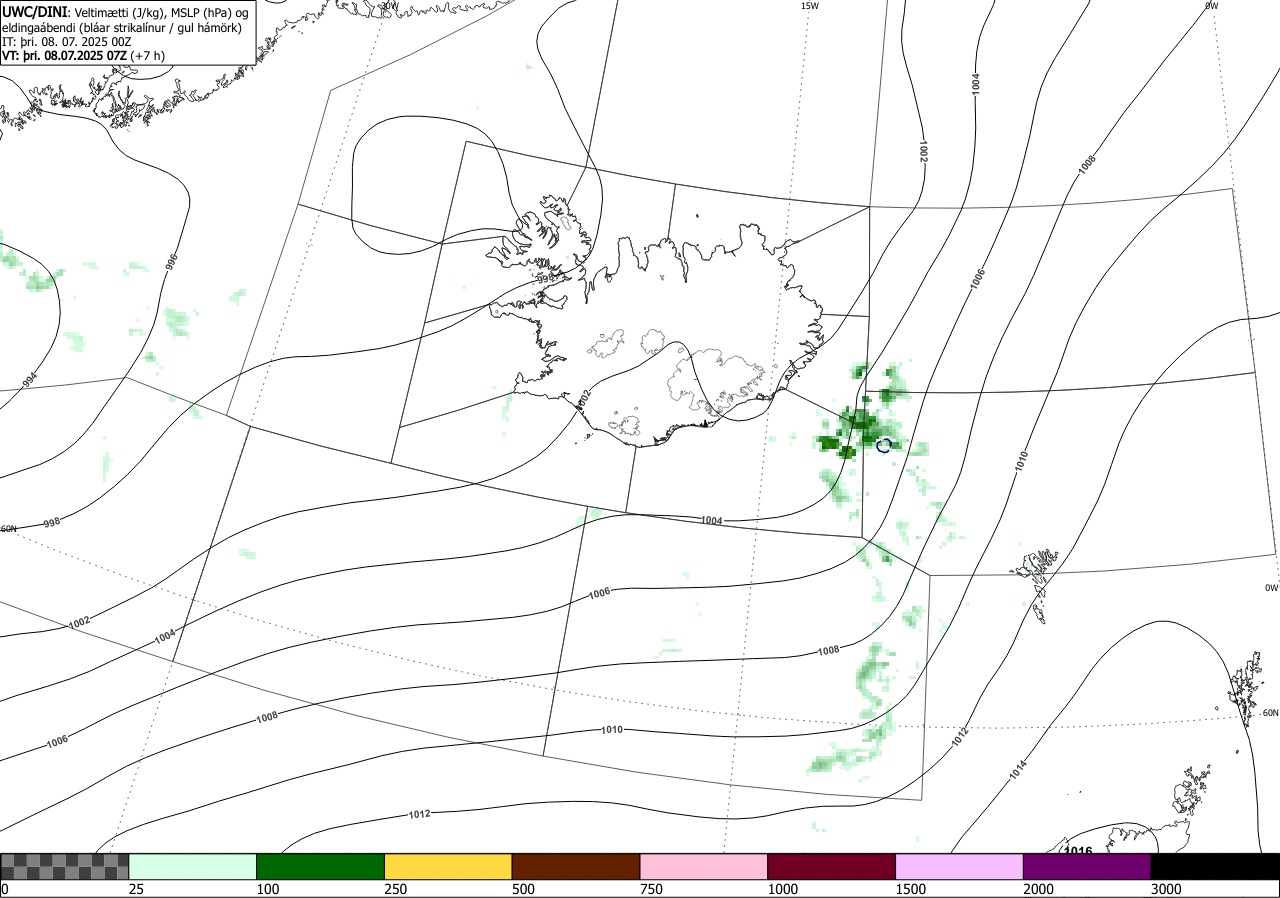
Task: Choose the black above-3000 legend swatch
Action: (x=1215, y=866)
